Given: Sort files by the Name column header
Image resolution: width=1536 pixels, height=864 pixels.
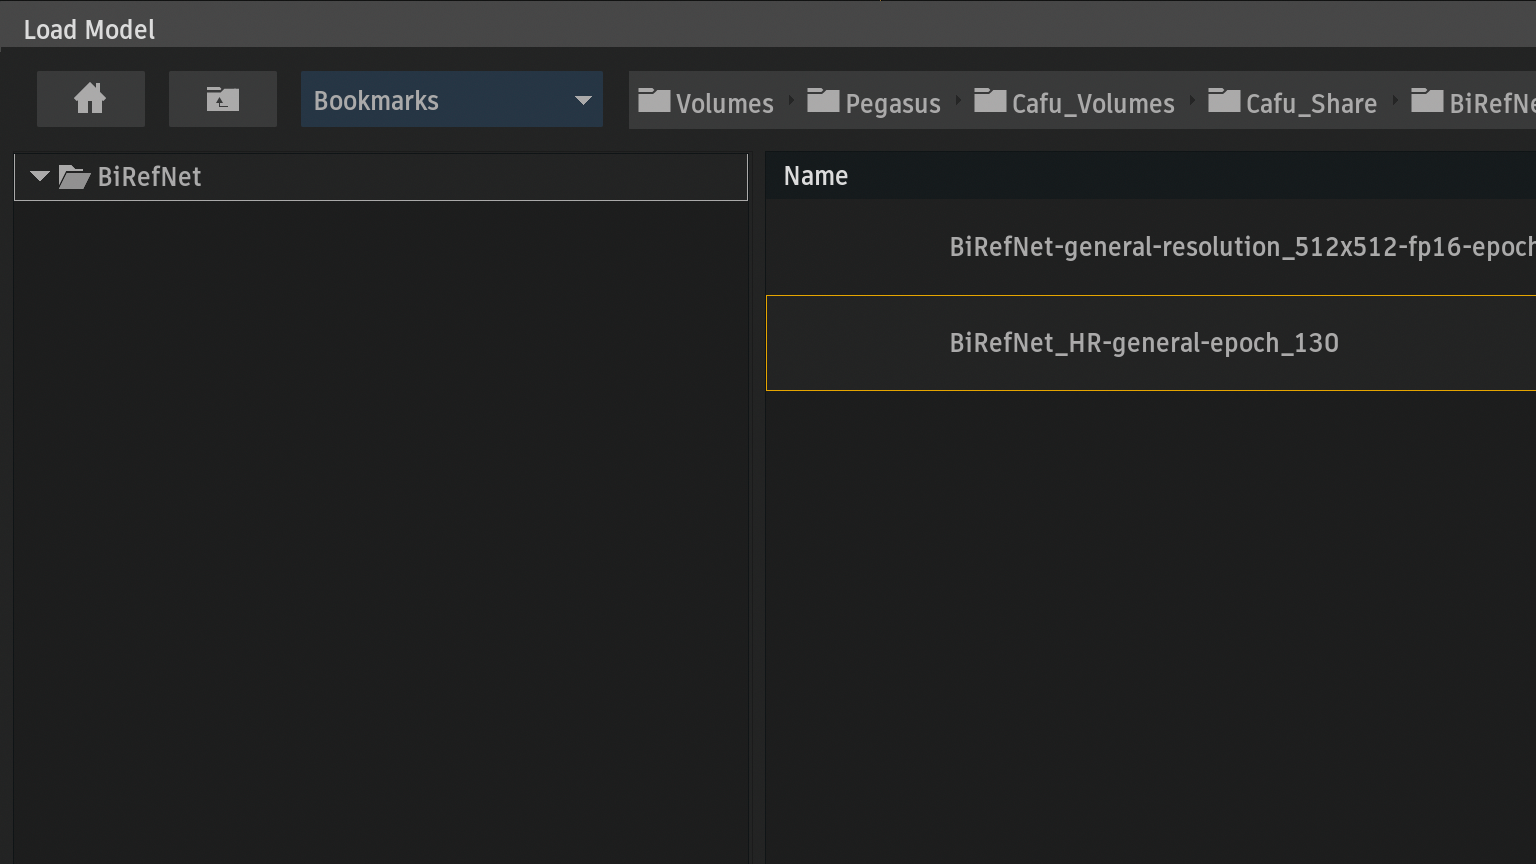Looking at the screenshot, I should pos(816,176).
